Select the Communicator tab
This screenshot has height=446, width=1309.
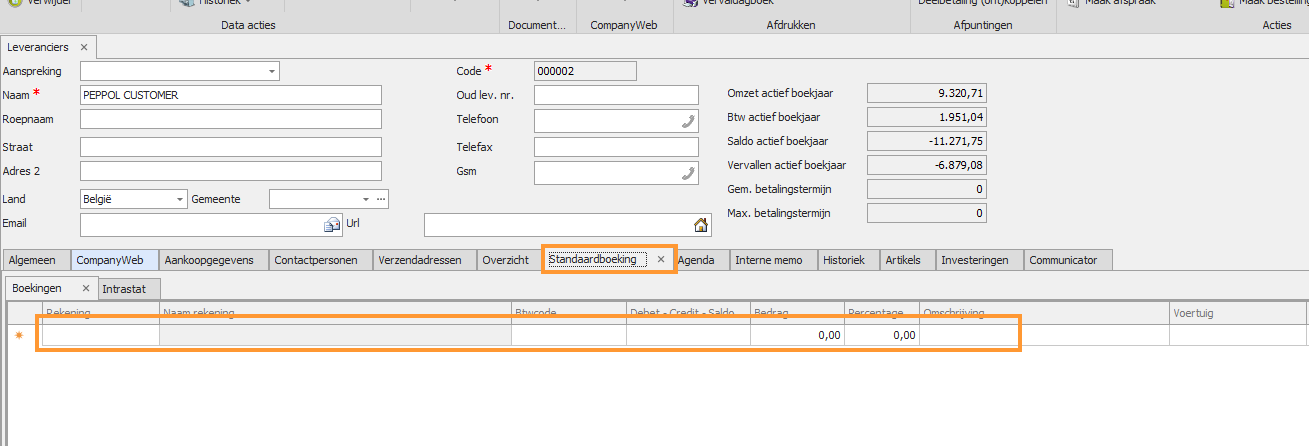click(x=1068, y=260)
